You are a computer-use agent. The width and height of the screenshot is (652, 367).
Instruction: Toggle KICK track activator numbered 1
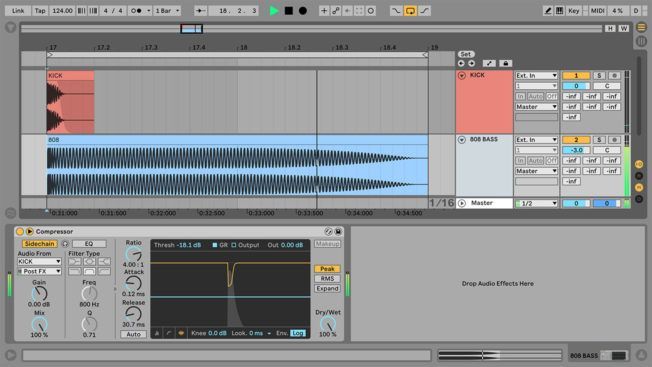[576, 76]
